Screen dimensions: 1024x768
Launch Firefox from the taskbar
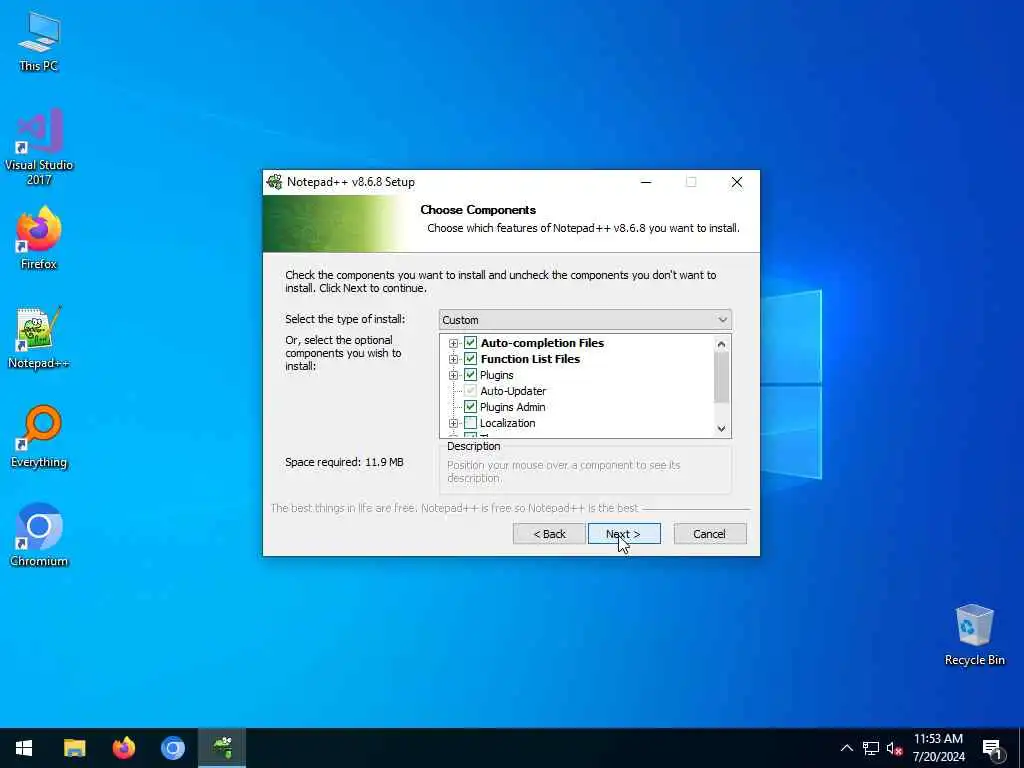click(x=123, y=748)
